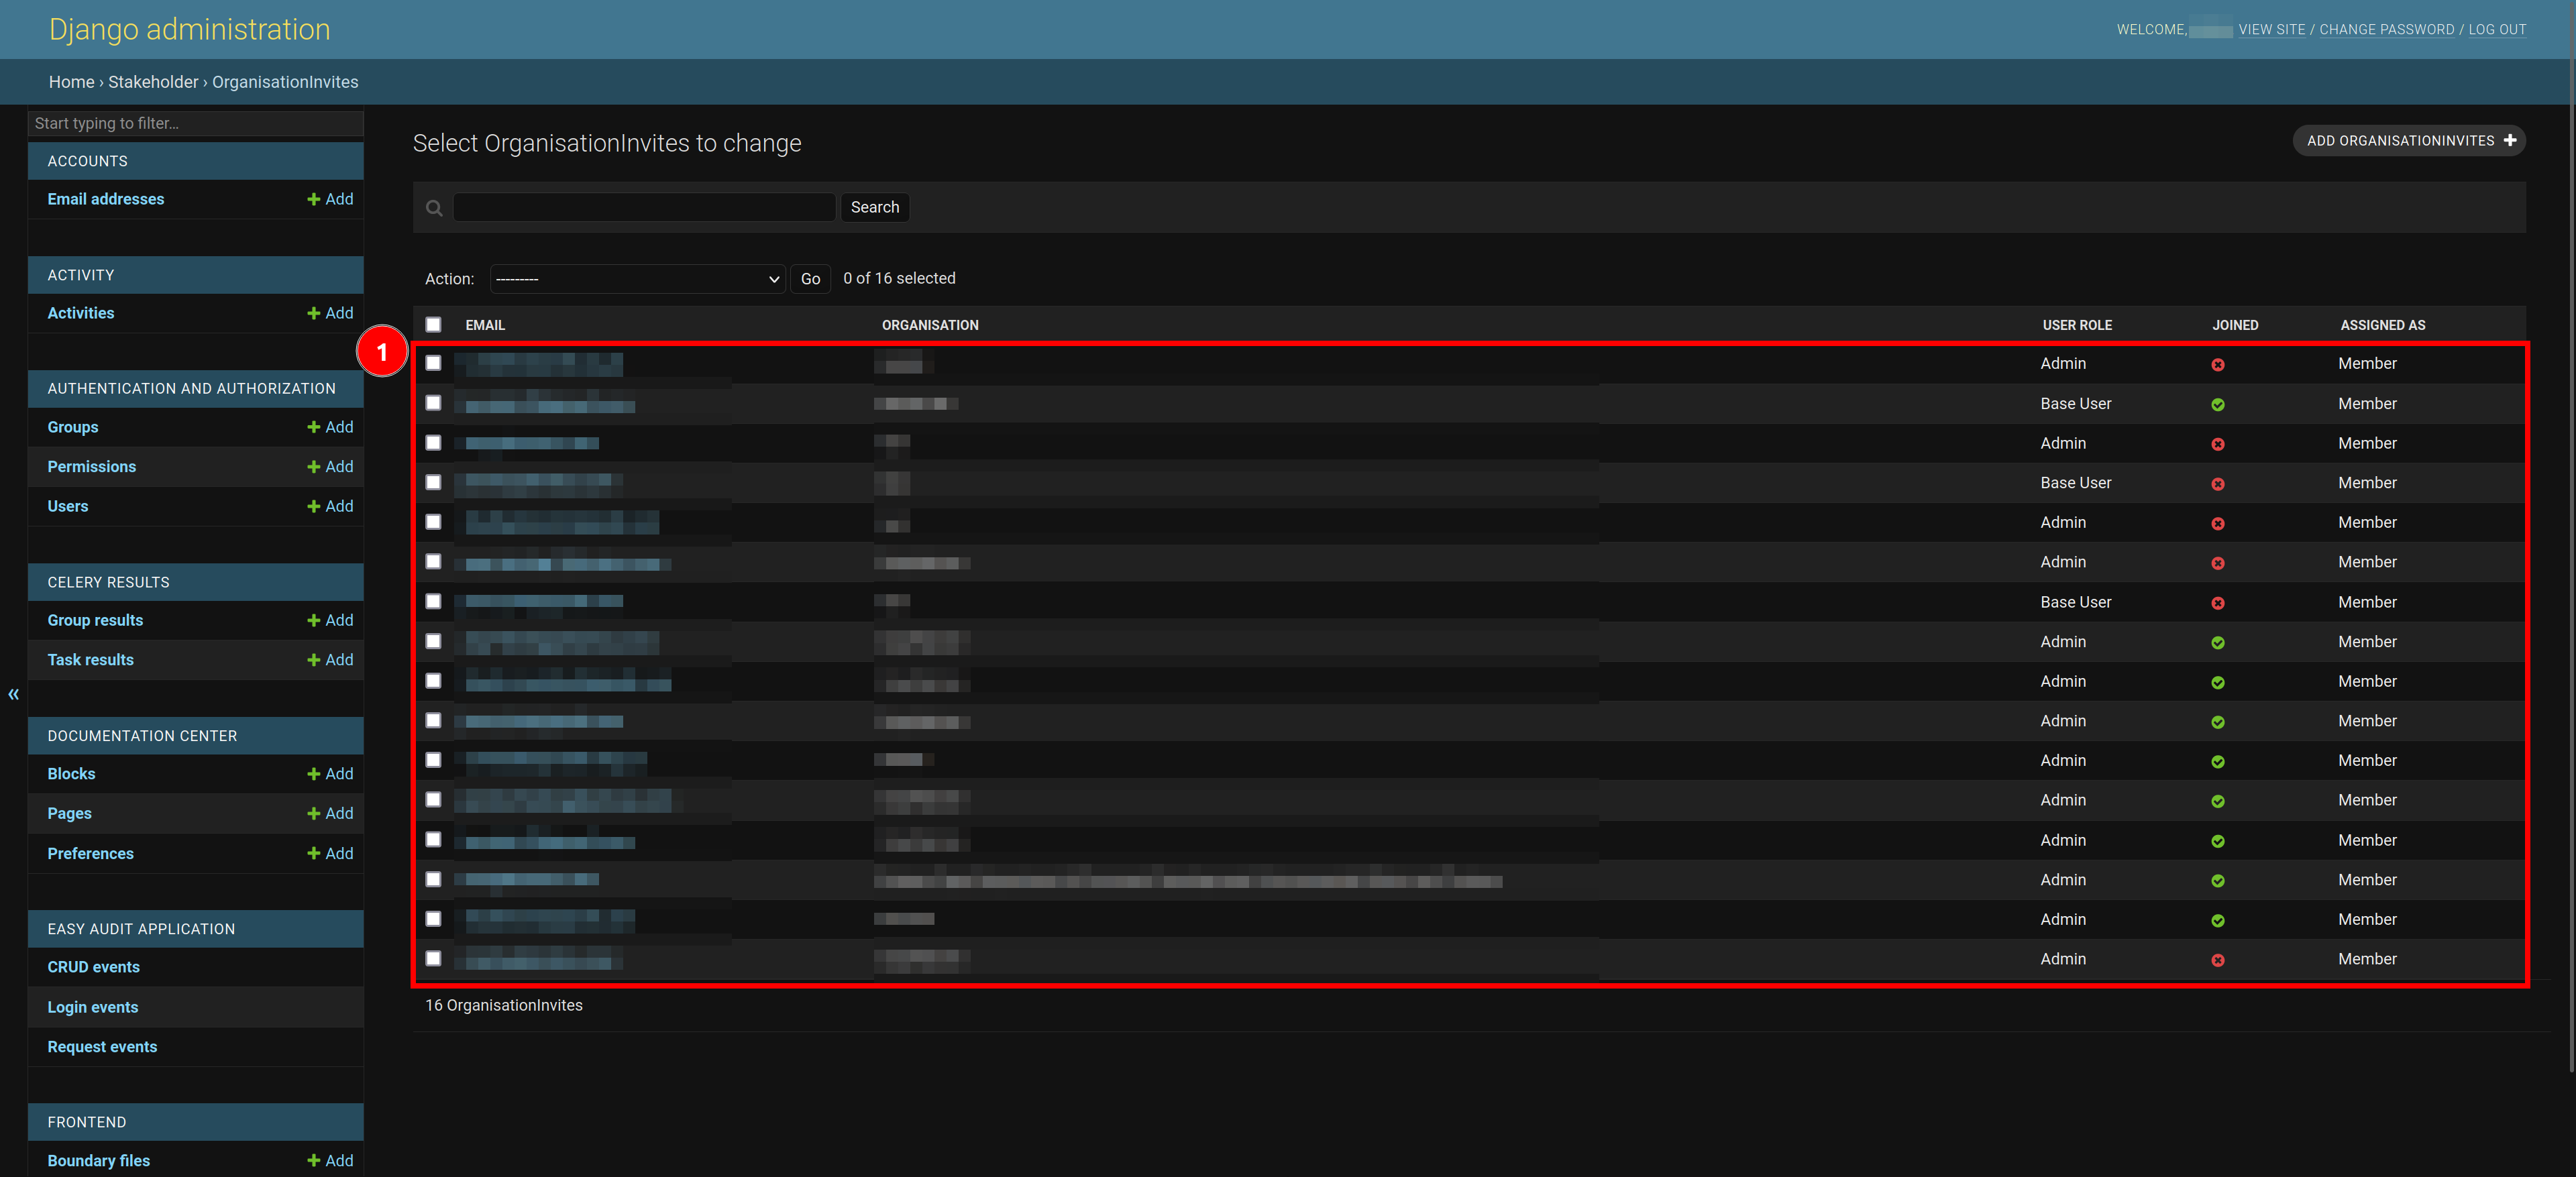Image resolution: width=2576 pixels, height=1177 pixels.
Task: Click the plus Add beside Groups
Action: (330, 427)
